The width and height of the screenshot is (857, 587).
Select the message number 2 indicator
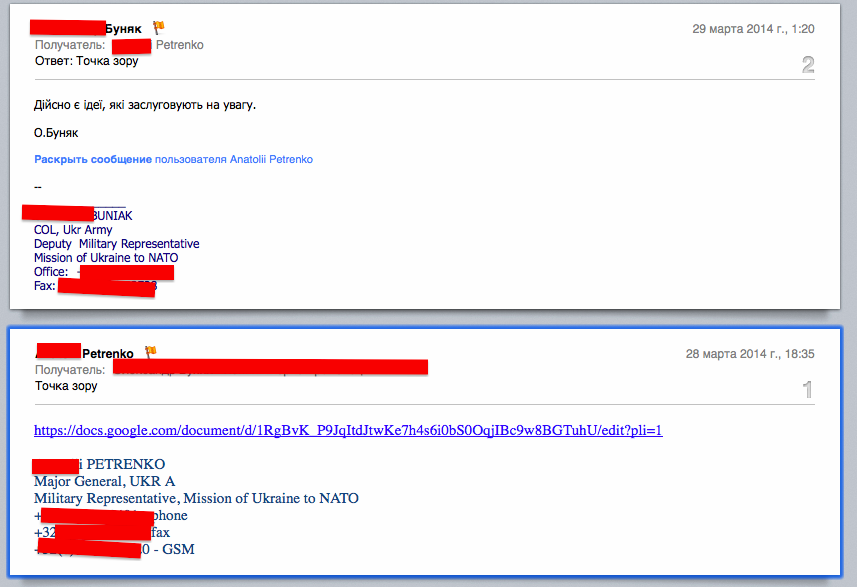click(x=808, y=65)
